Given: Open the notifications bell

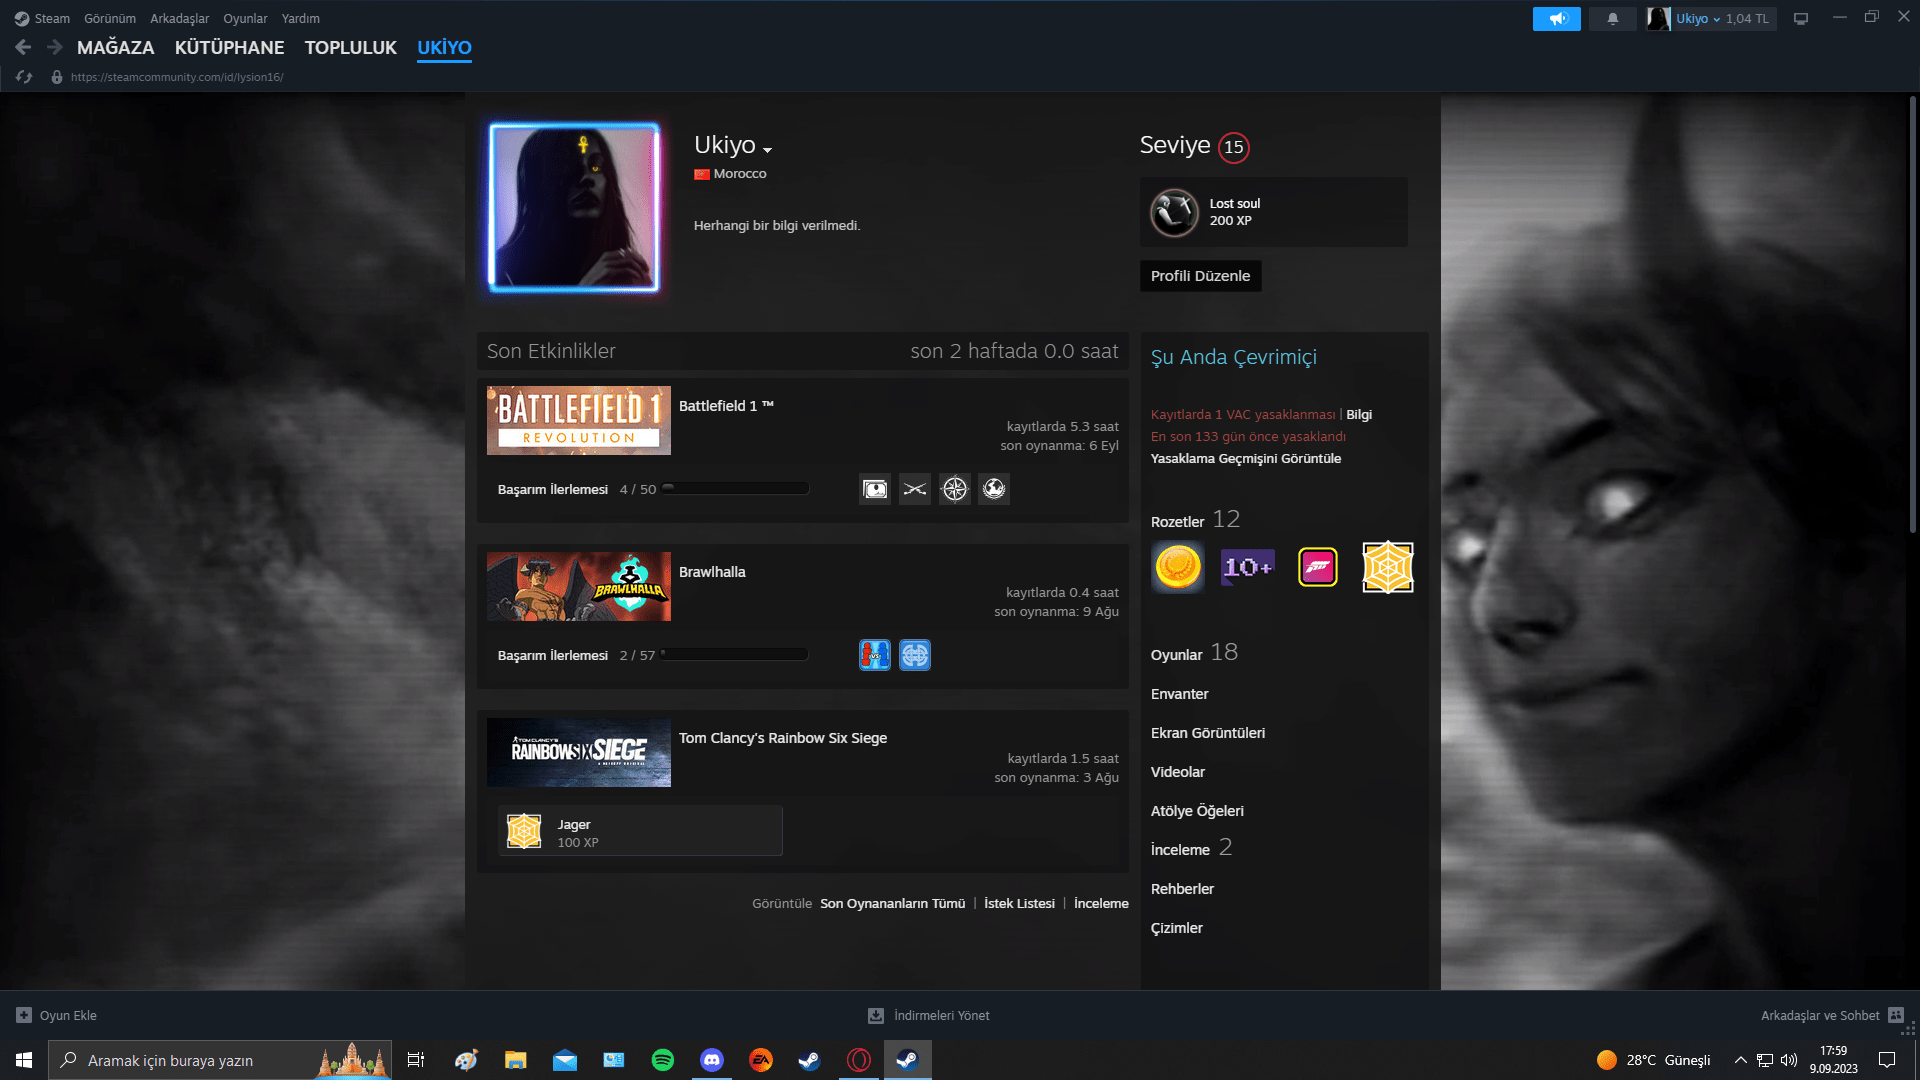Looking at the screenshot, I should tap(1613, 19).
